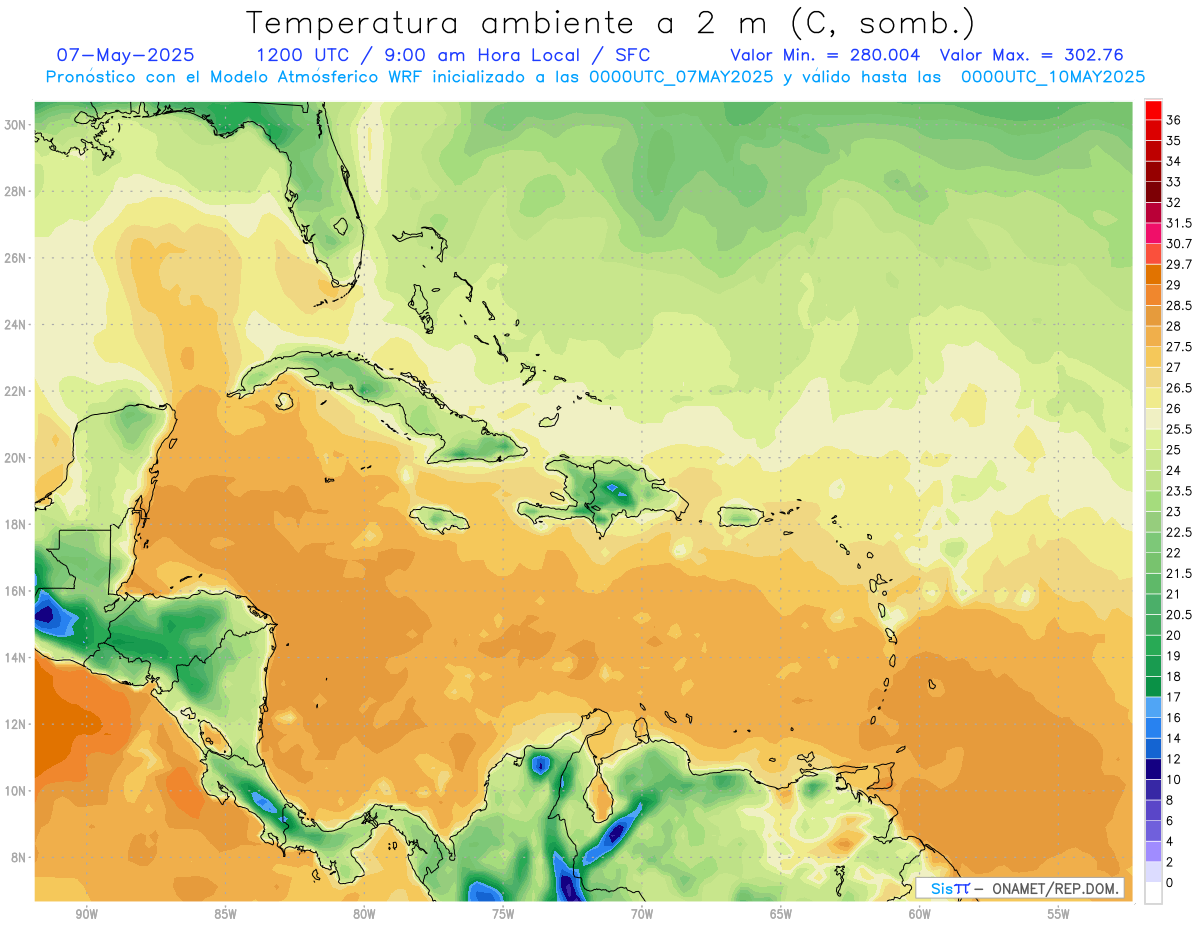The height and width of the screenshot is (927, 1200).
Task: Click the '25.5' value on the color scale
Action: (1179, 429)
